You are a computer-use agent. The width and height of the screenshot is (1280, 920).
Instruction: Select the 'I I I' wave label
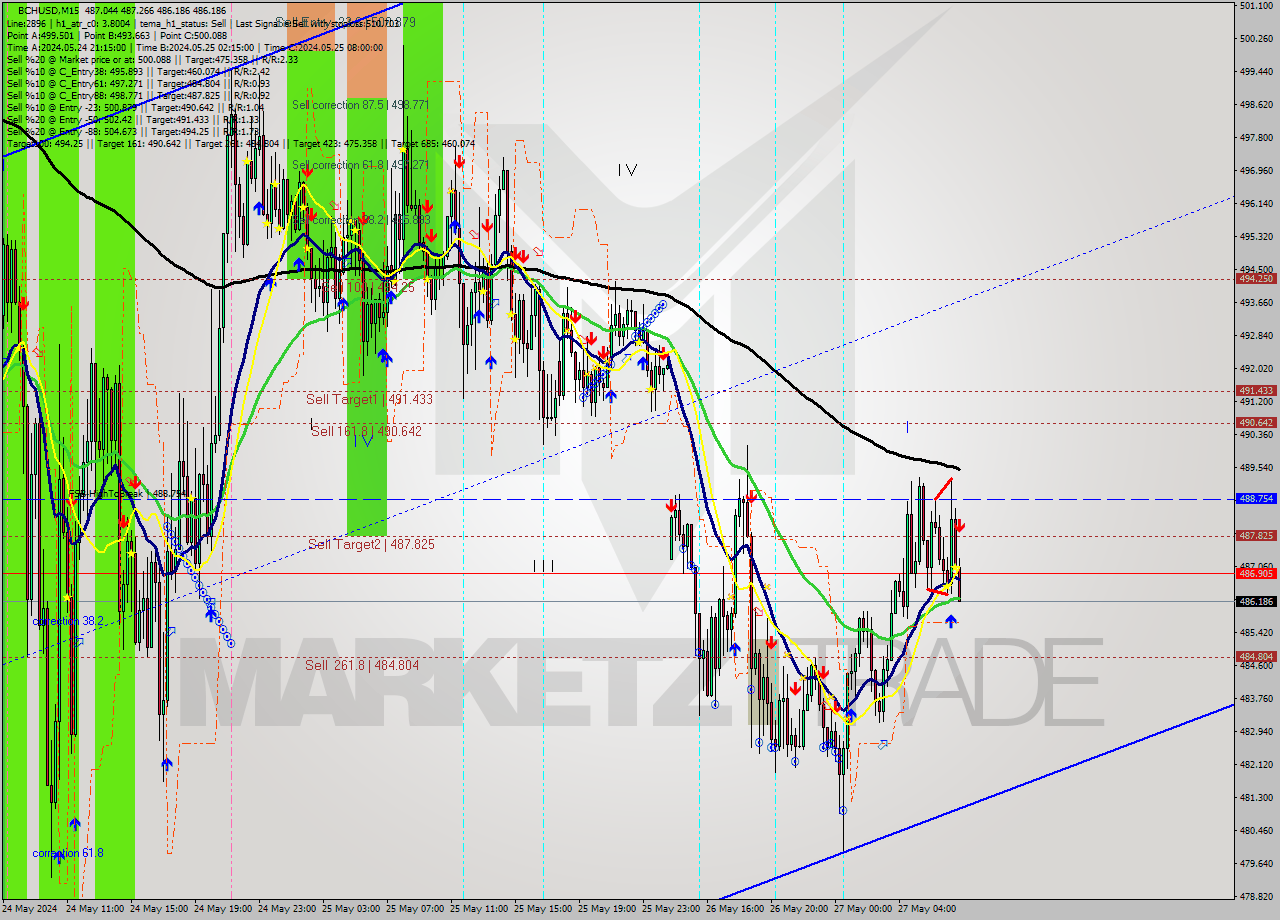pyautogui.click(x=543, y=566)
